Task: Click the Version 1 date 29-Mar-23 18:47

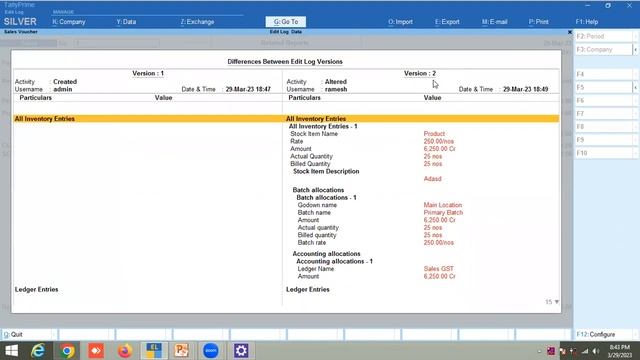Action: [x=248, y=89]
